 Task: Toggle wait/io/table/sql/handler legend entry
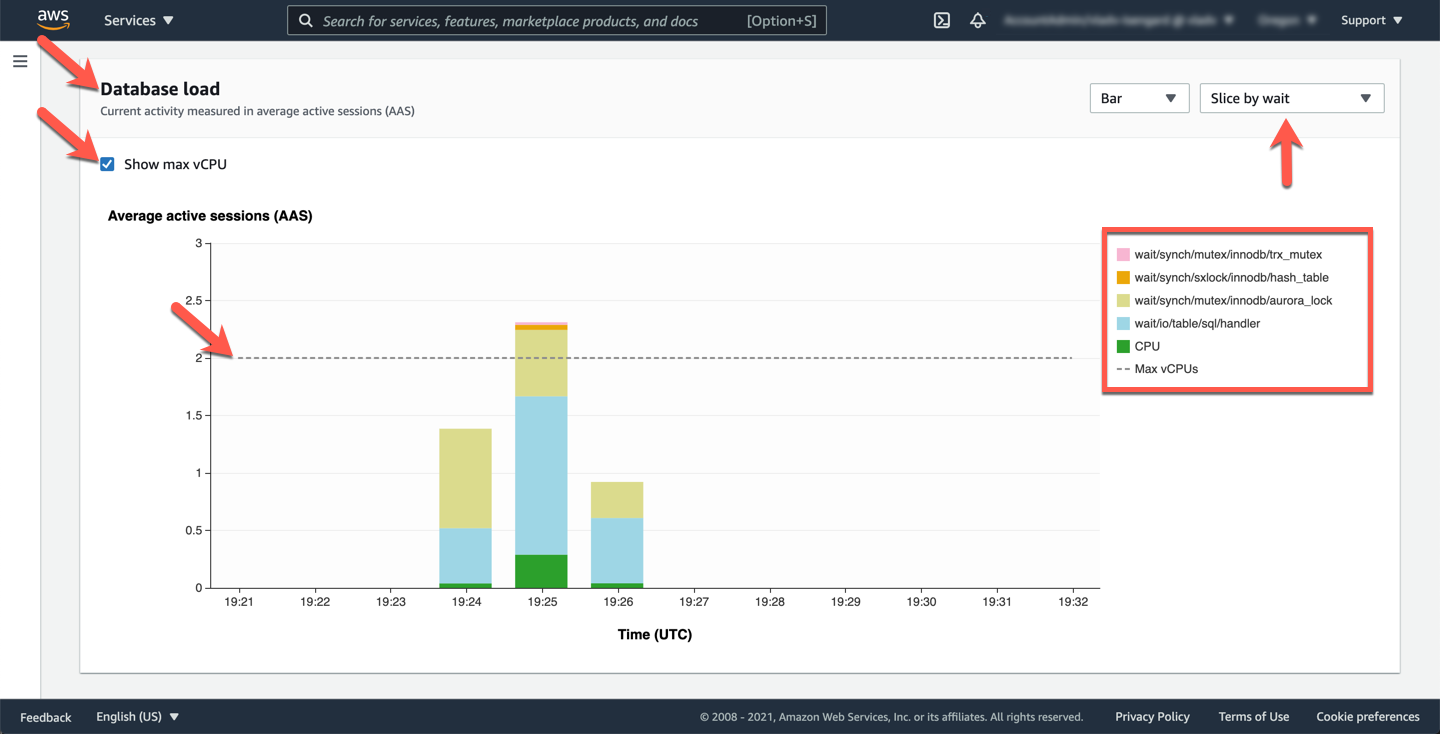pos(1196,323)
